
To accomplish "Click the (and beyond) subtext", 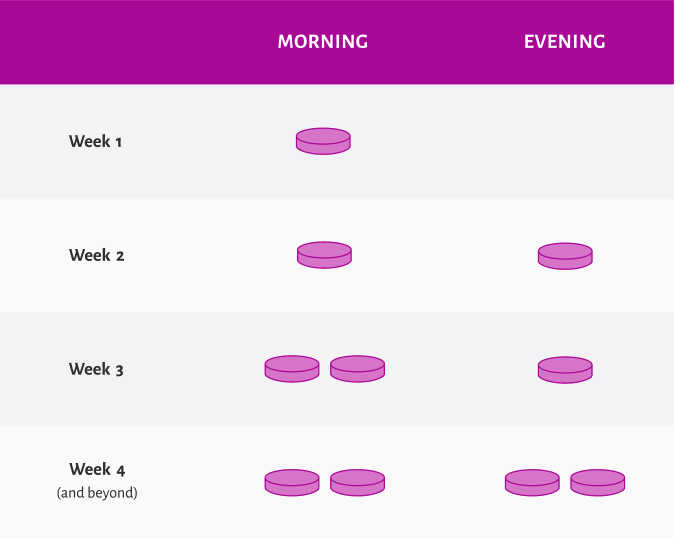I will [97, 493].
